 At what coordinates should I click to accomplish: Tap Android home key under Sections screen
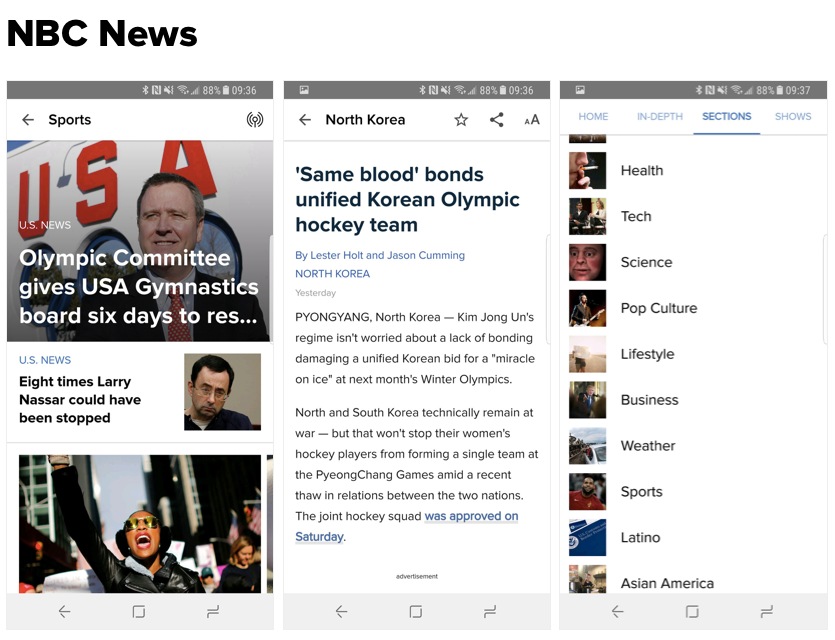(x=692, y=611)
